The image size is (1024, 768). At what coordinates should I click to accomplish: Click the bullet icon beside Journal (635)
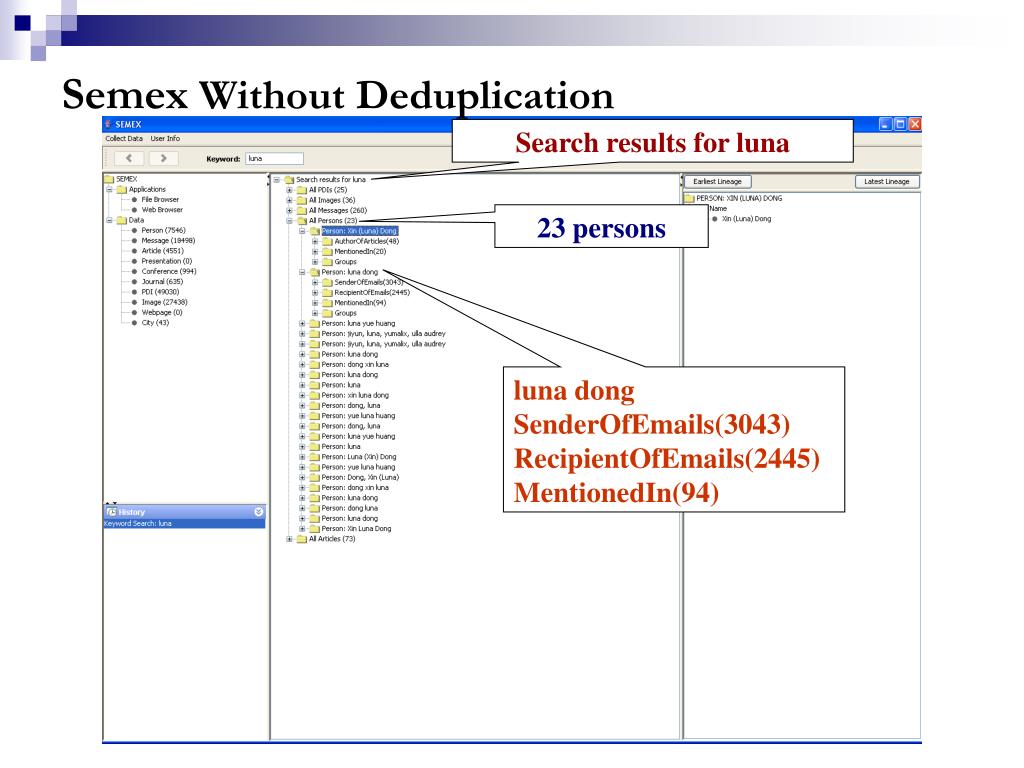point(135,281)
